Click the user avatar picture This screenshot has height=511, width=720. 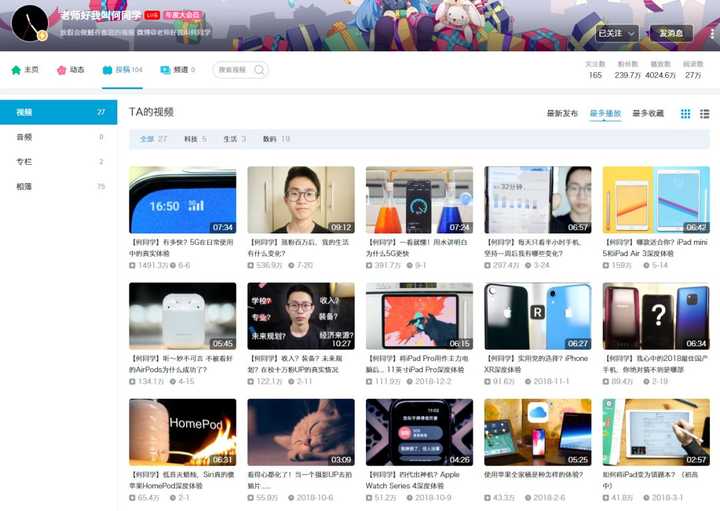pos(30,23)
